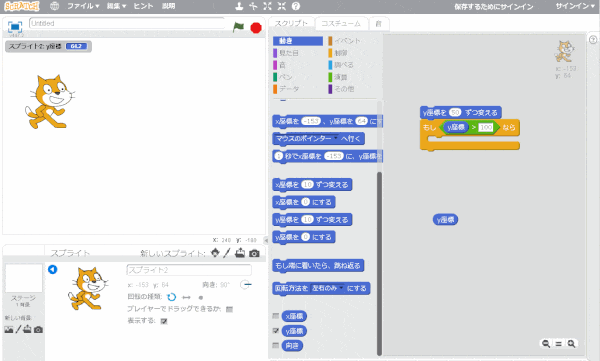Click the sprite direction dial
This screenshot has height=361, width=600.
coord(246,285)
